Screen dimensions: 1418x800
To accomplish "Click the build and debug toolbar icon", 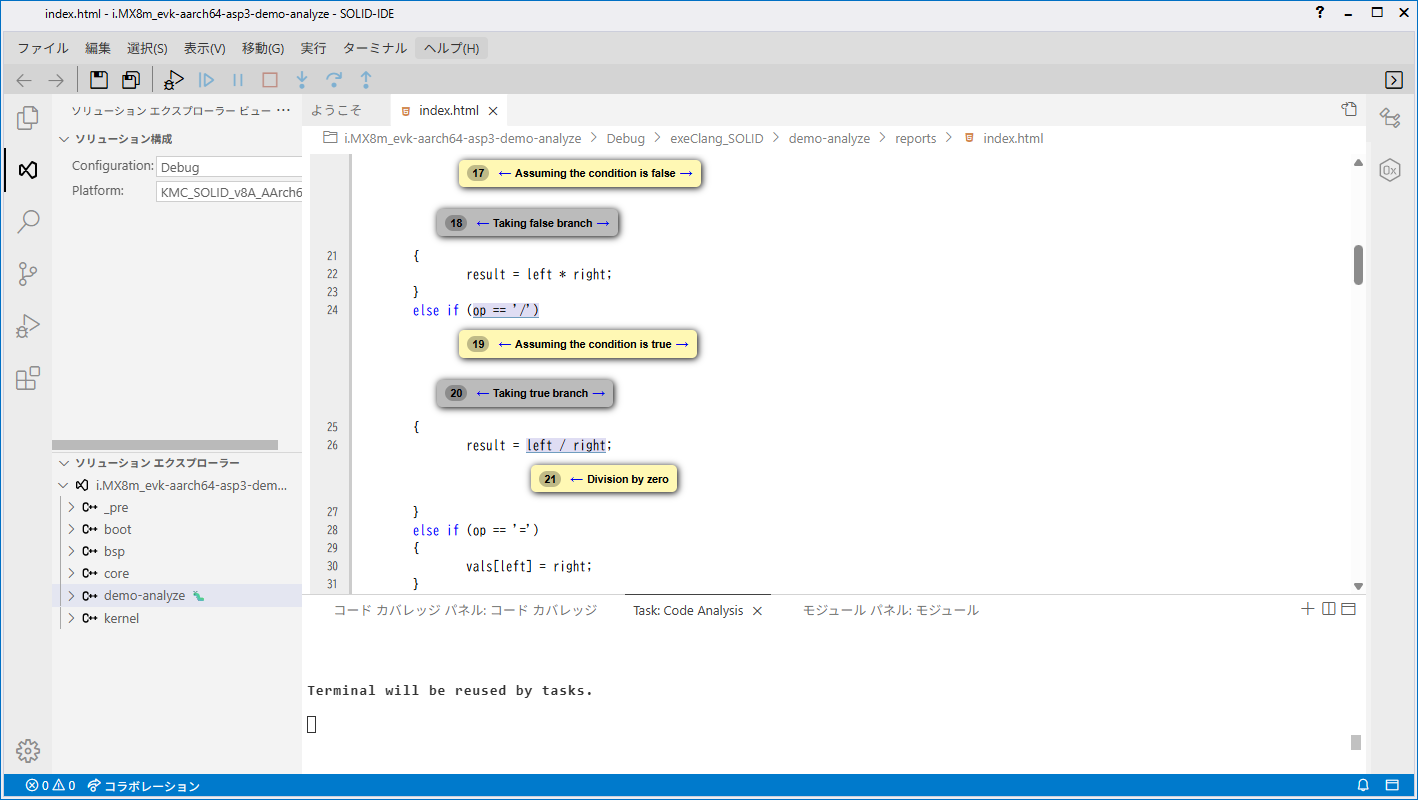I will point(174,80).
